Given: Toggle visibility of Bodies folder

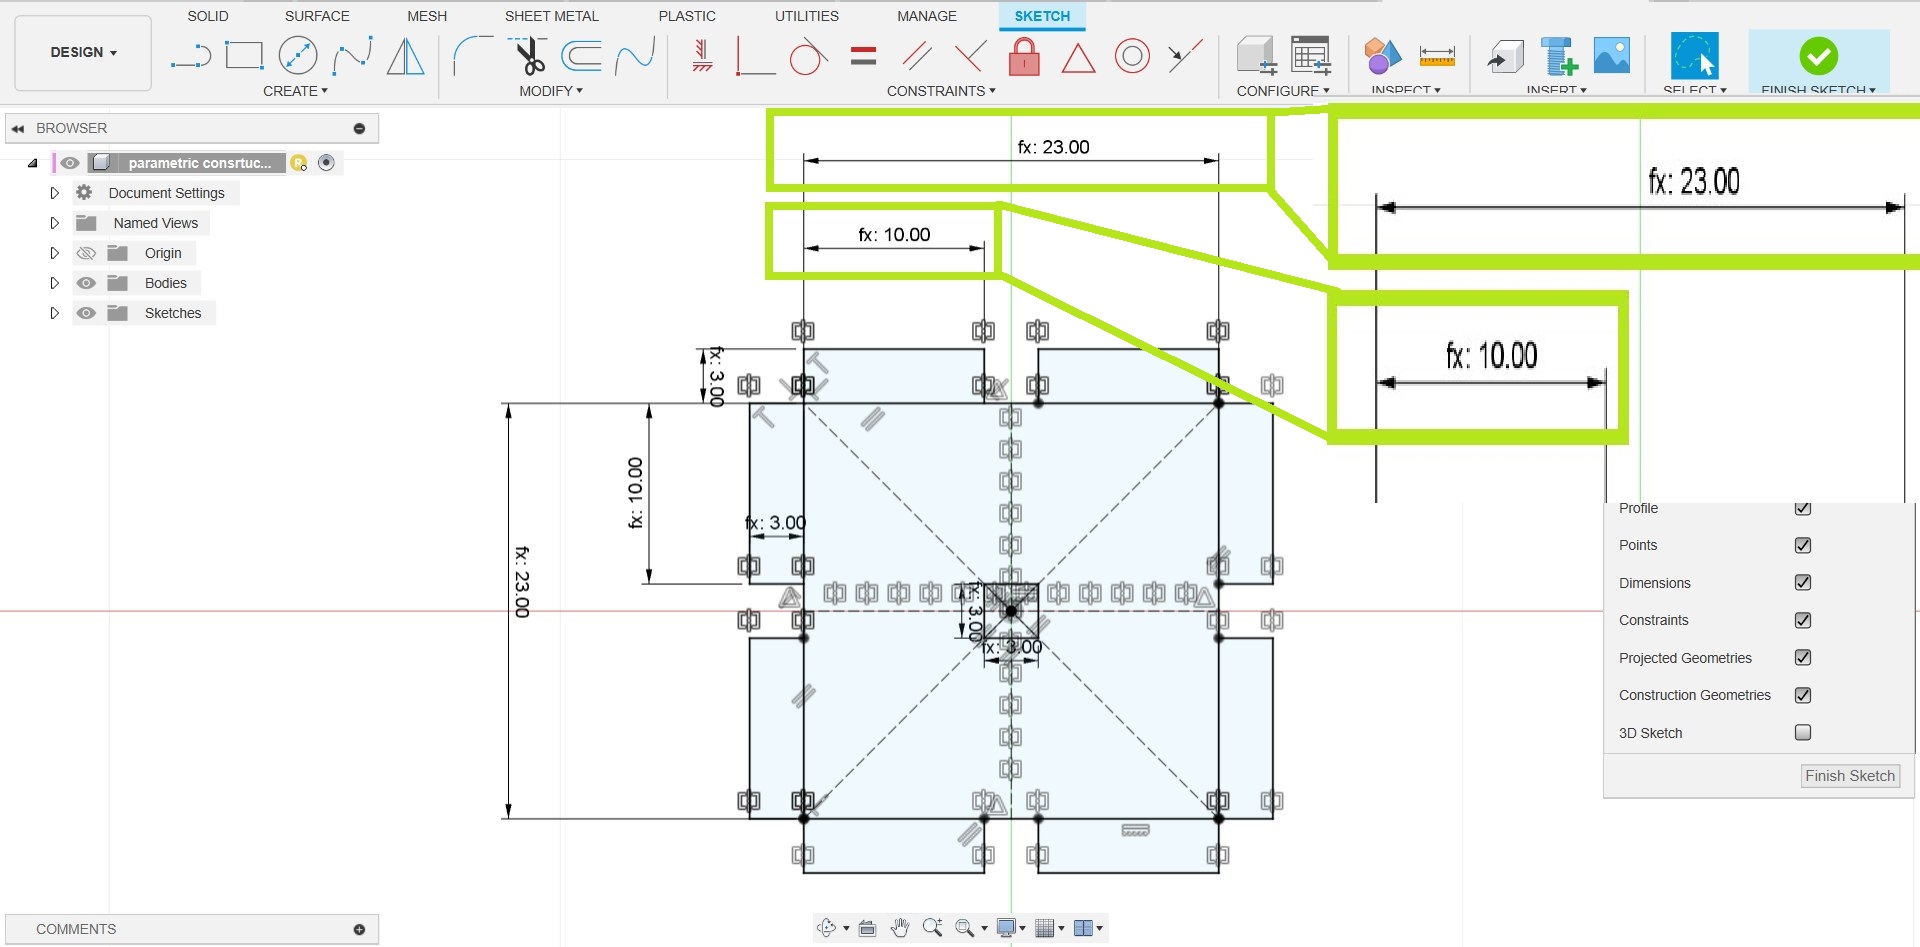Looking at the screenshot, I should pyautogui.click(x=87, y=283).
